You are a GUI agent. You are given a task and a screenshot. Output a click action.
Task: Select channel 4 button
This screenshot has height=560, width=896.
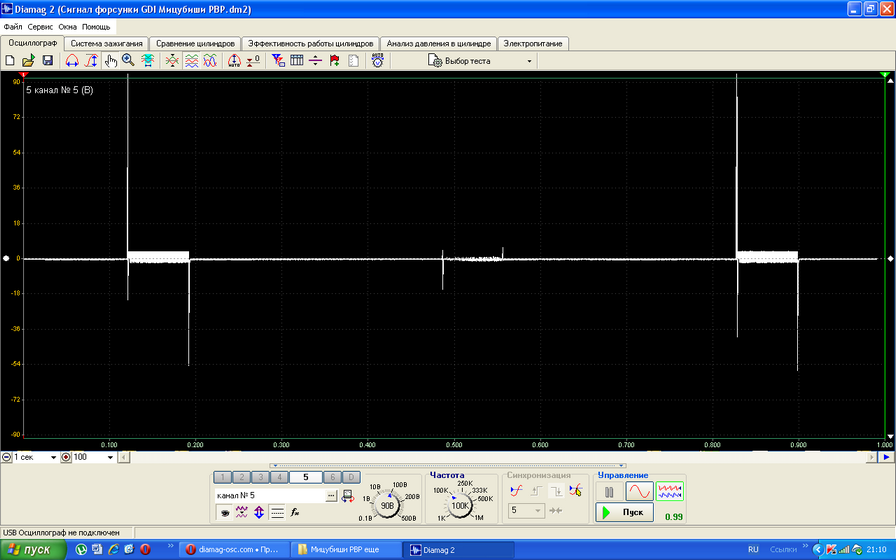point(279,477)
